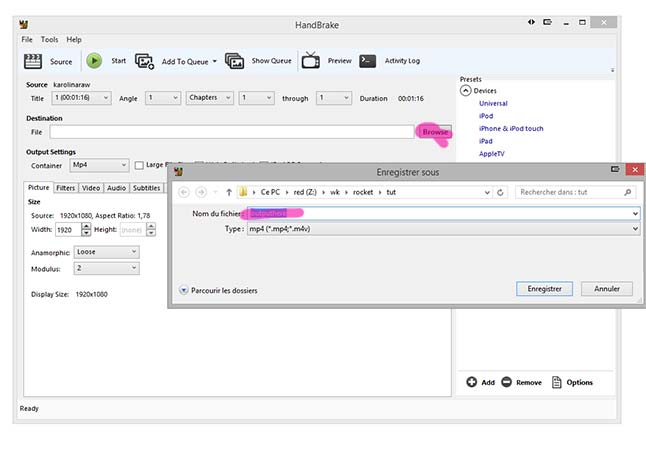Open the chapter start dropdown
This screenshot has height=463, width=646.
point(256,98)
